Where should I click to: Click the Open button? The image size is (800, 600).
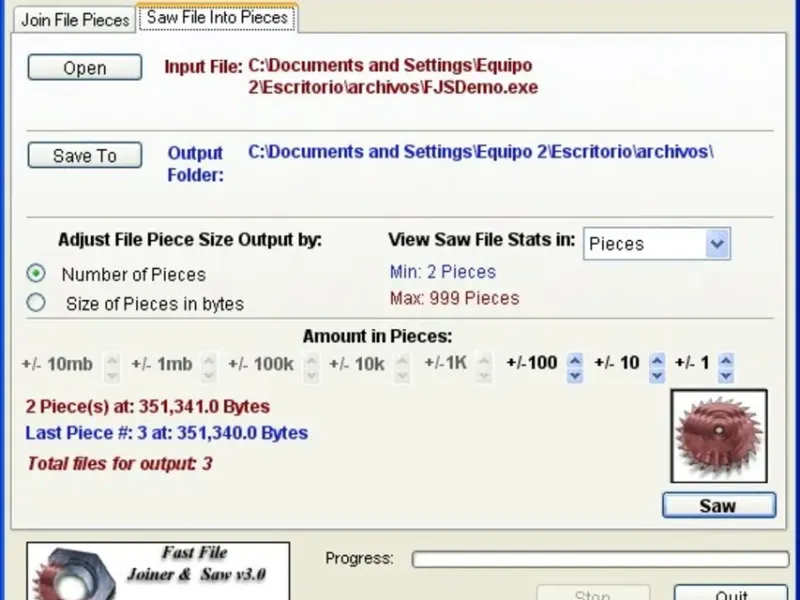tap(85, 67)
